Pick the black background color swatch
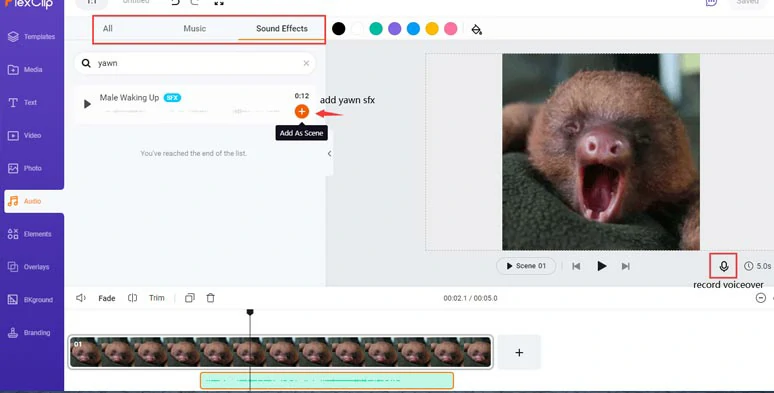This screenshot has height=393, width=774. (x=339, y=29)
